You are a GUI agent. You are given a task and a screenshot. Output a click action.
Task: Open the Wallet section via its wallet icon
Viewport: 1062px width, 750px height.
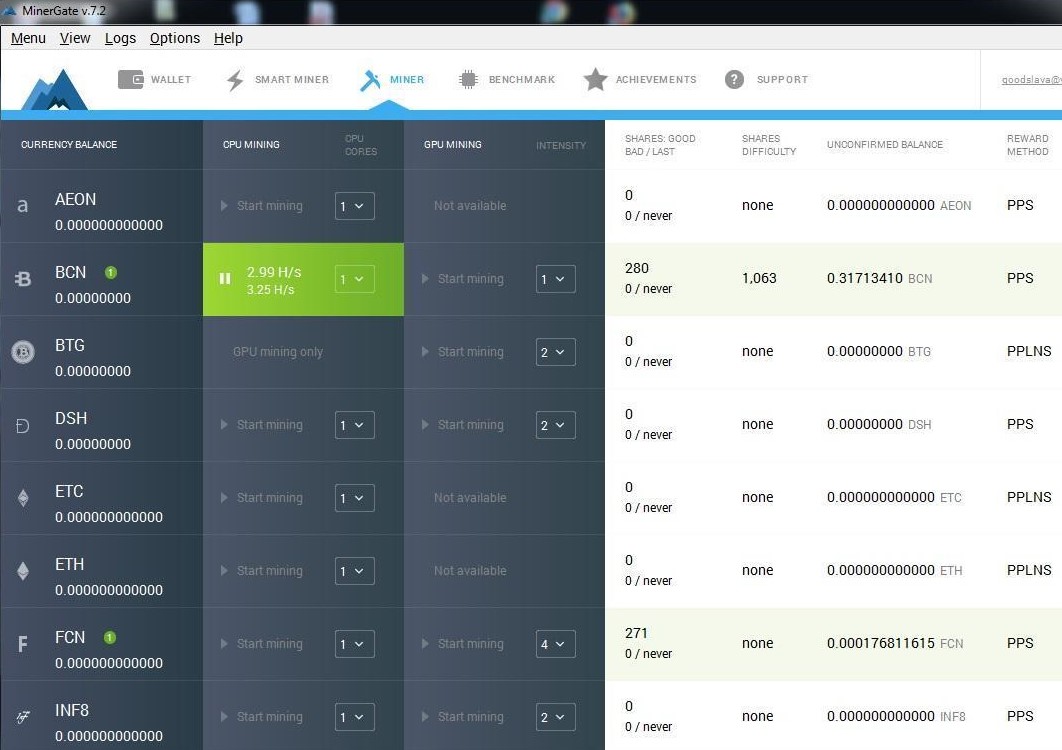[131, 79]
